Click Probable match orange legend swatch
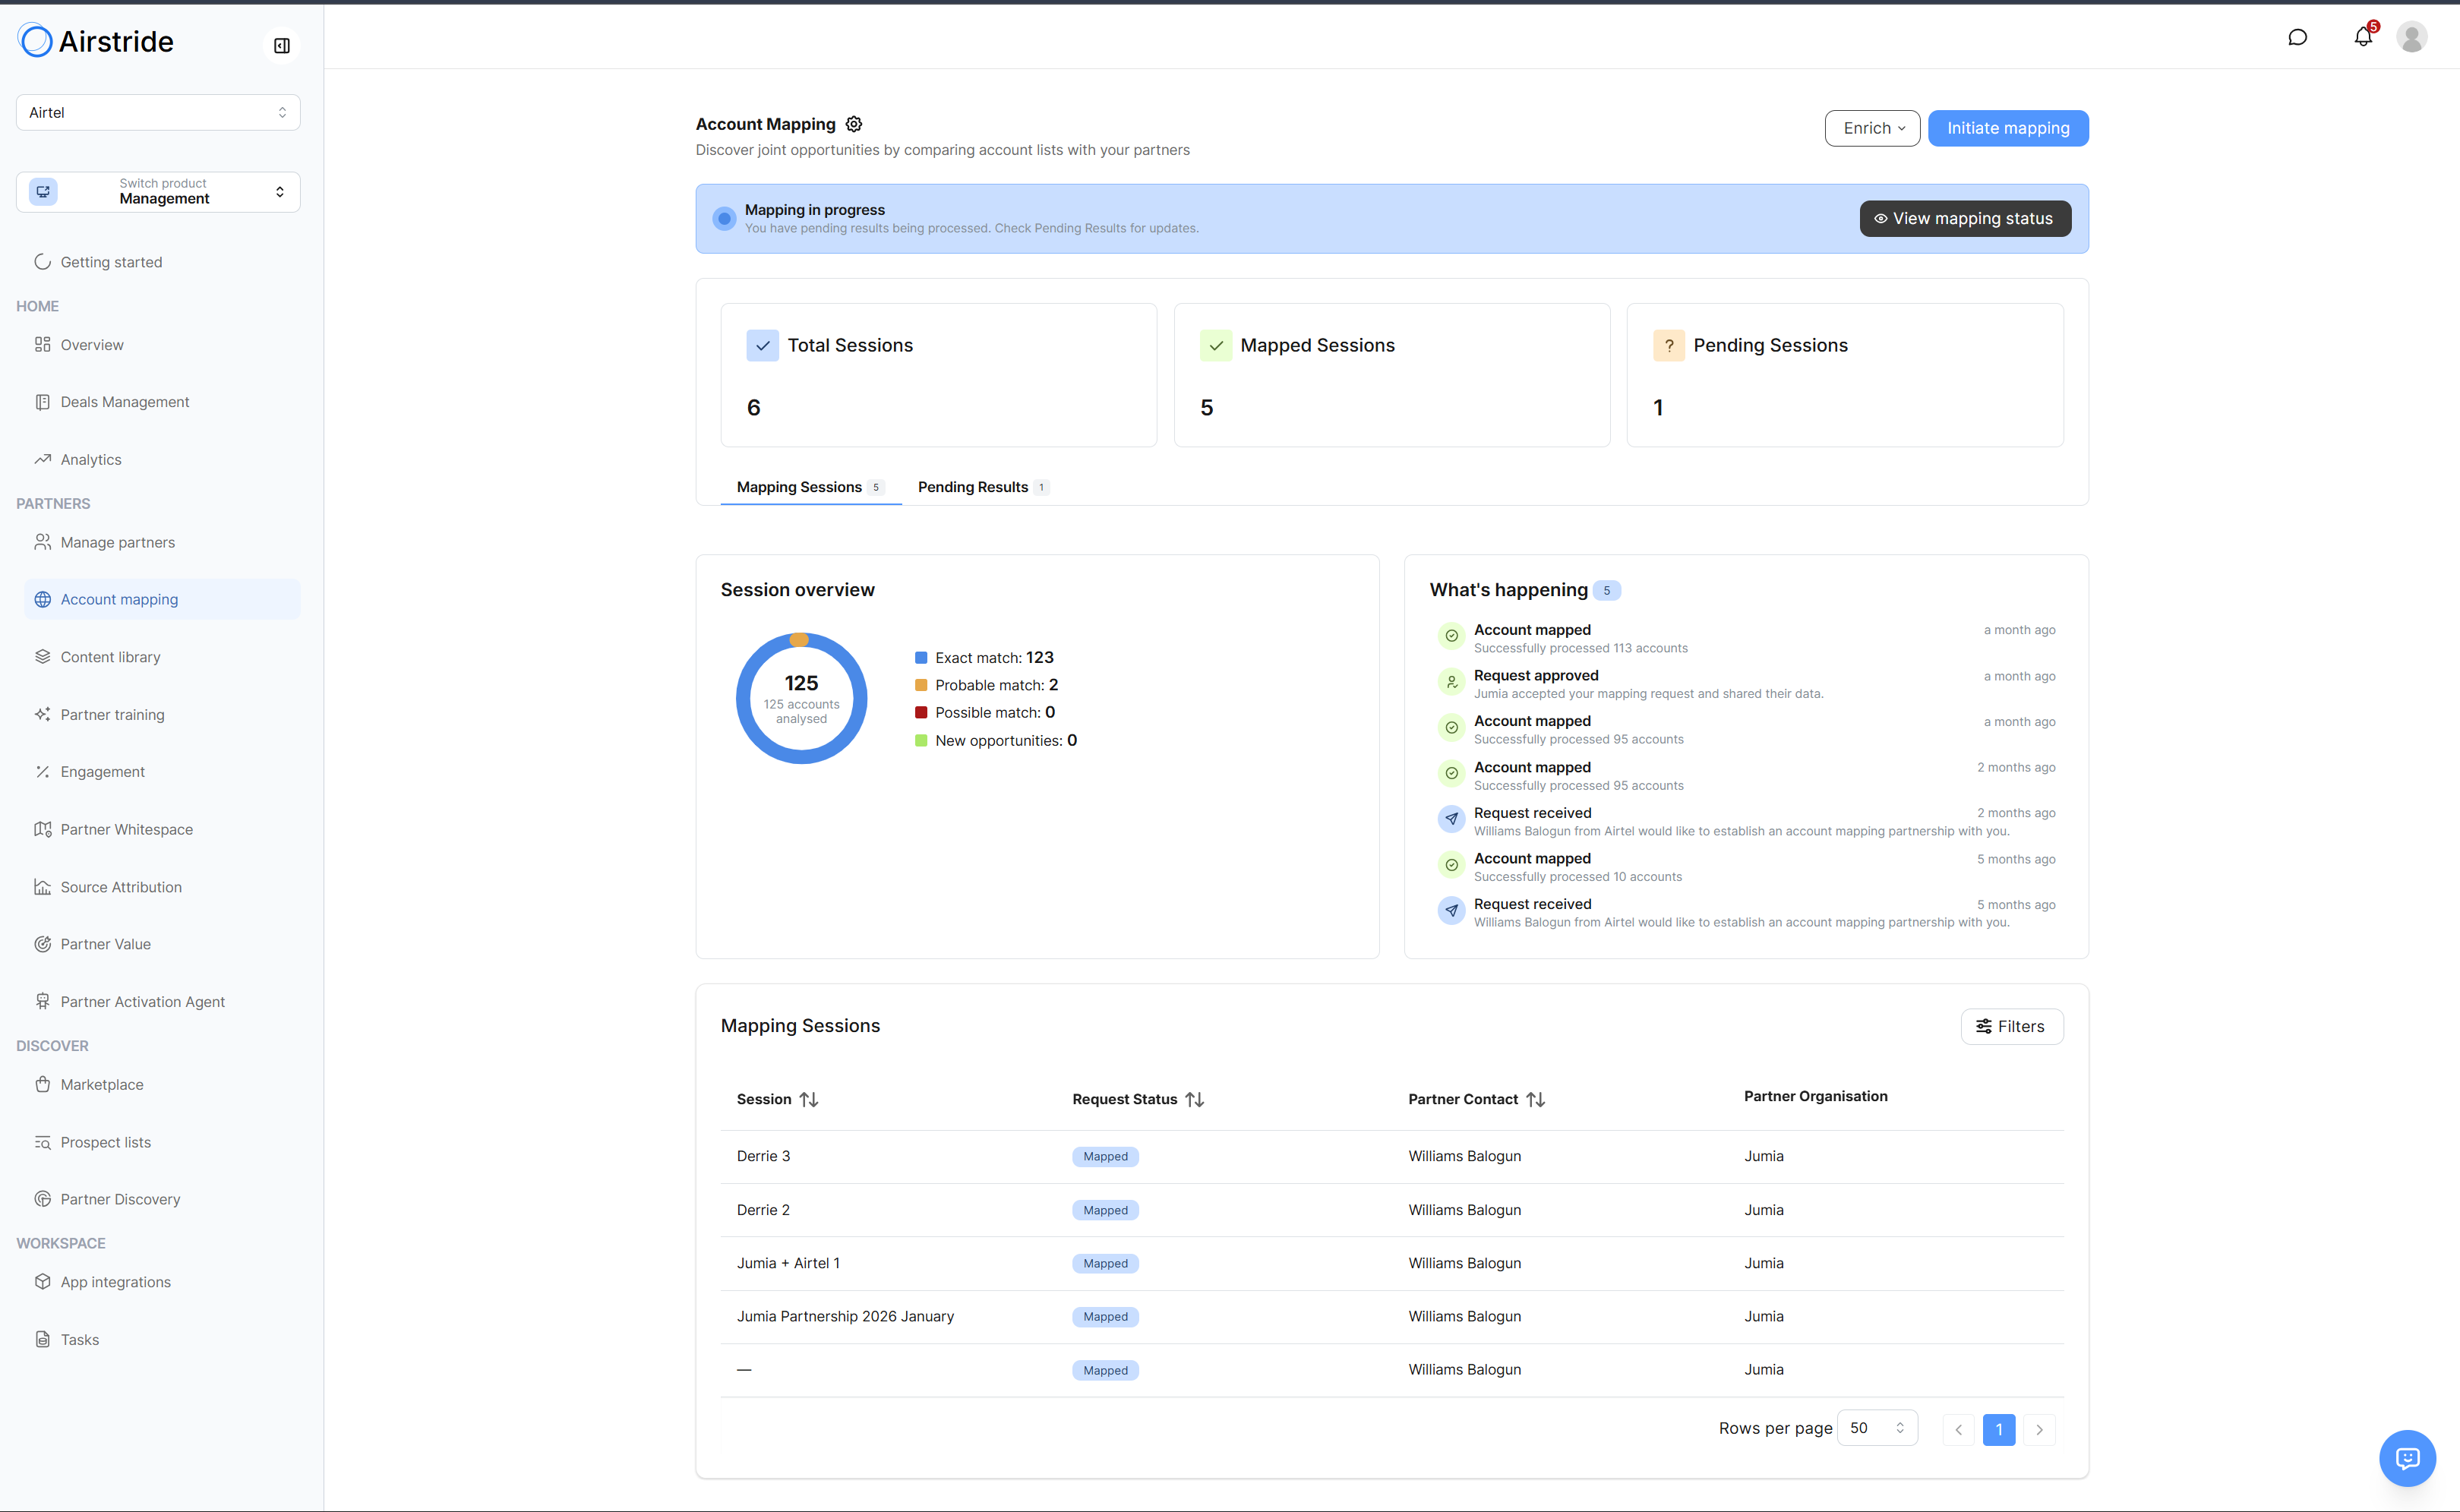The image size is (2460, 1512). pos(921,685)
